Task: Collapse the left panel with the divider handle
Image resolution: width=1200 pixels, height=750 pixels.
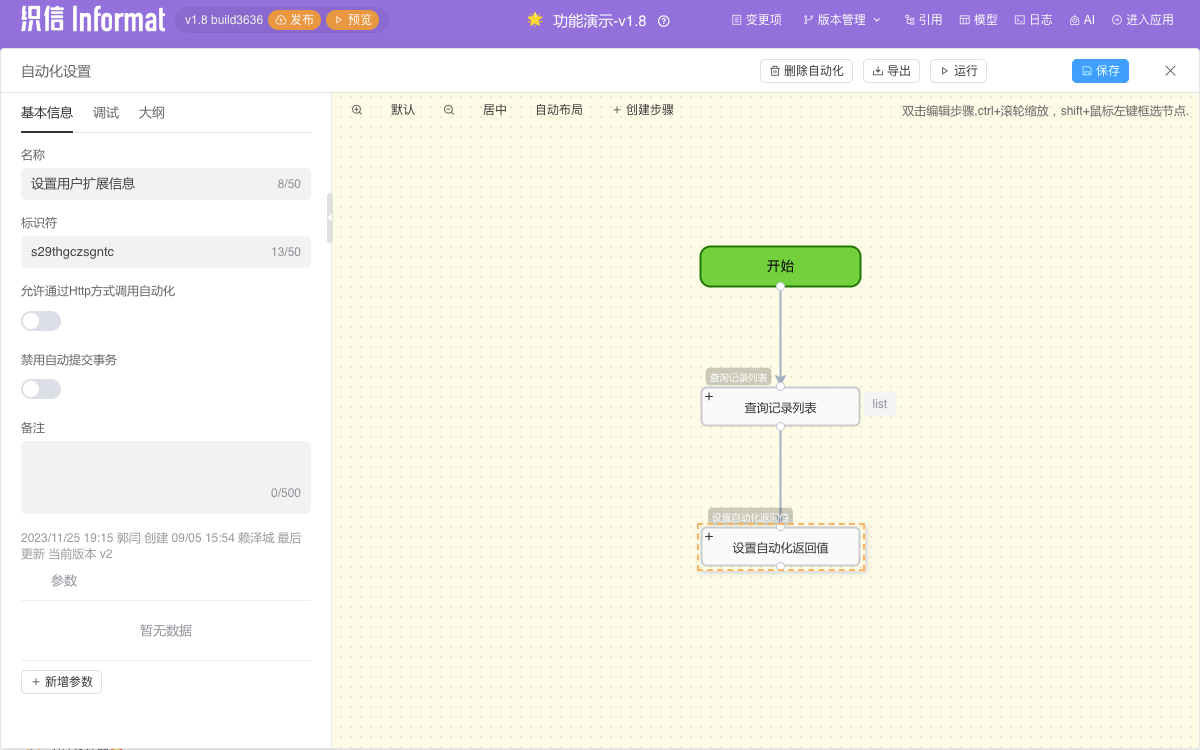Action: tap(330, 217)
